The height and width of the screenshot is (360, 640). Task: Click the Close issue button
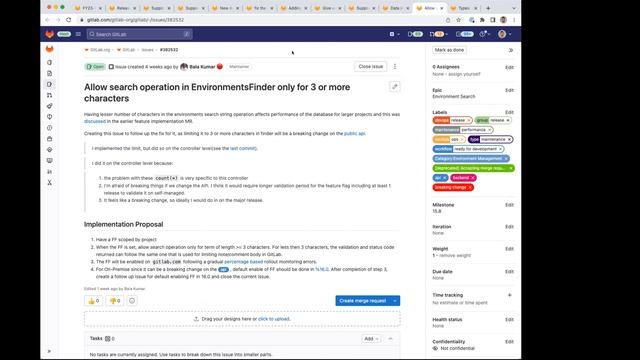pyautogui.click(x=371, y=67)
